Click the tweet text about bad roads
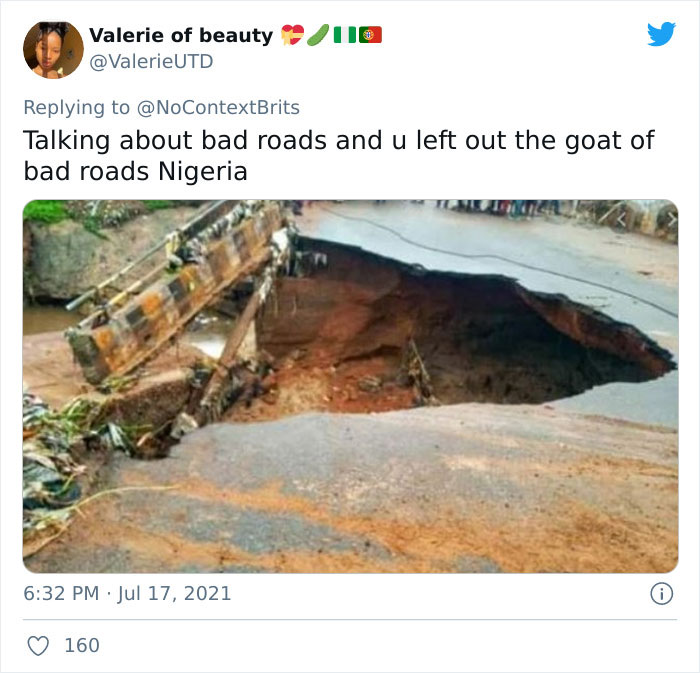 [338, 140]
